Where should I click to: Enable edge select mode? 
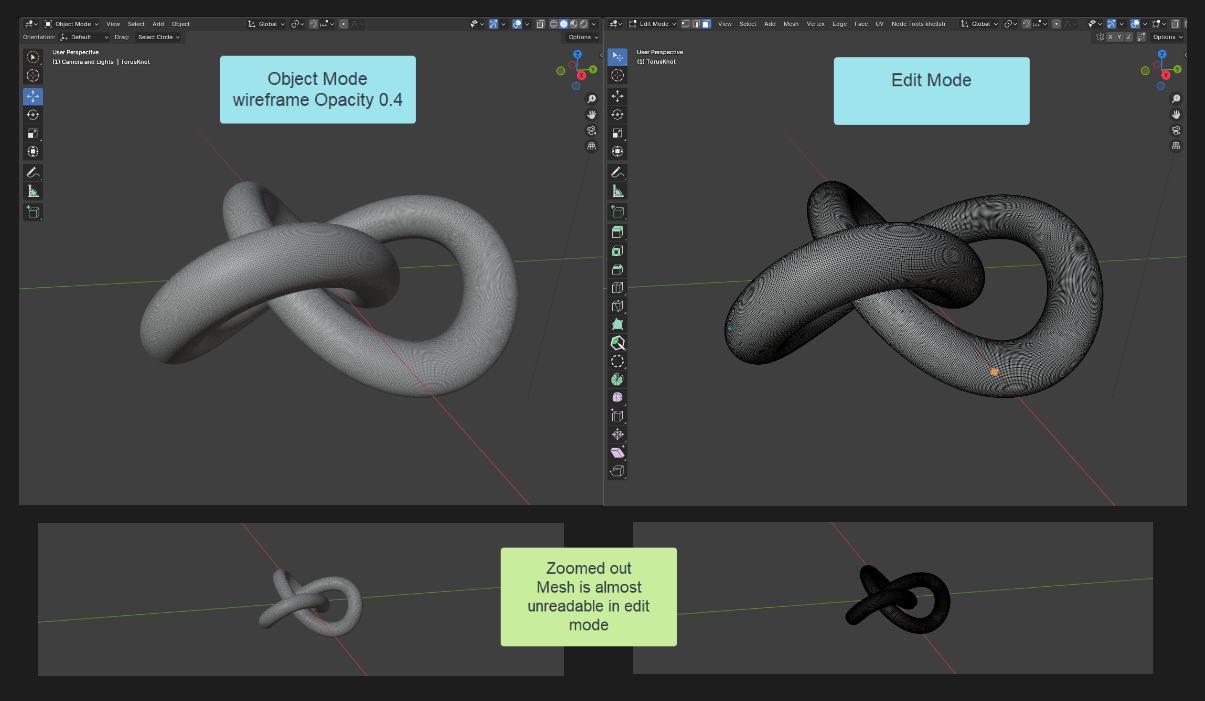(696, 23)
